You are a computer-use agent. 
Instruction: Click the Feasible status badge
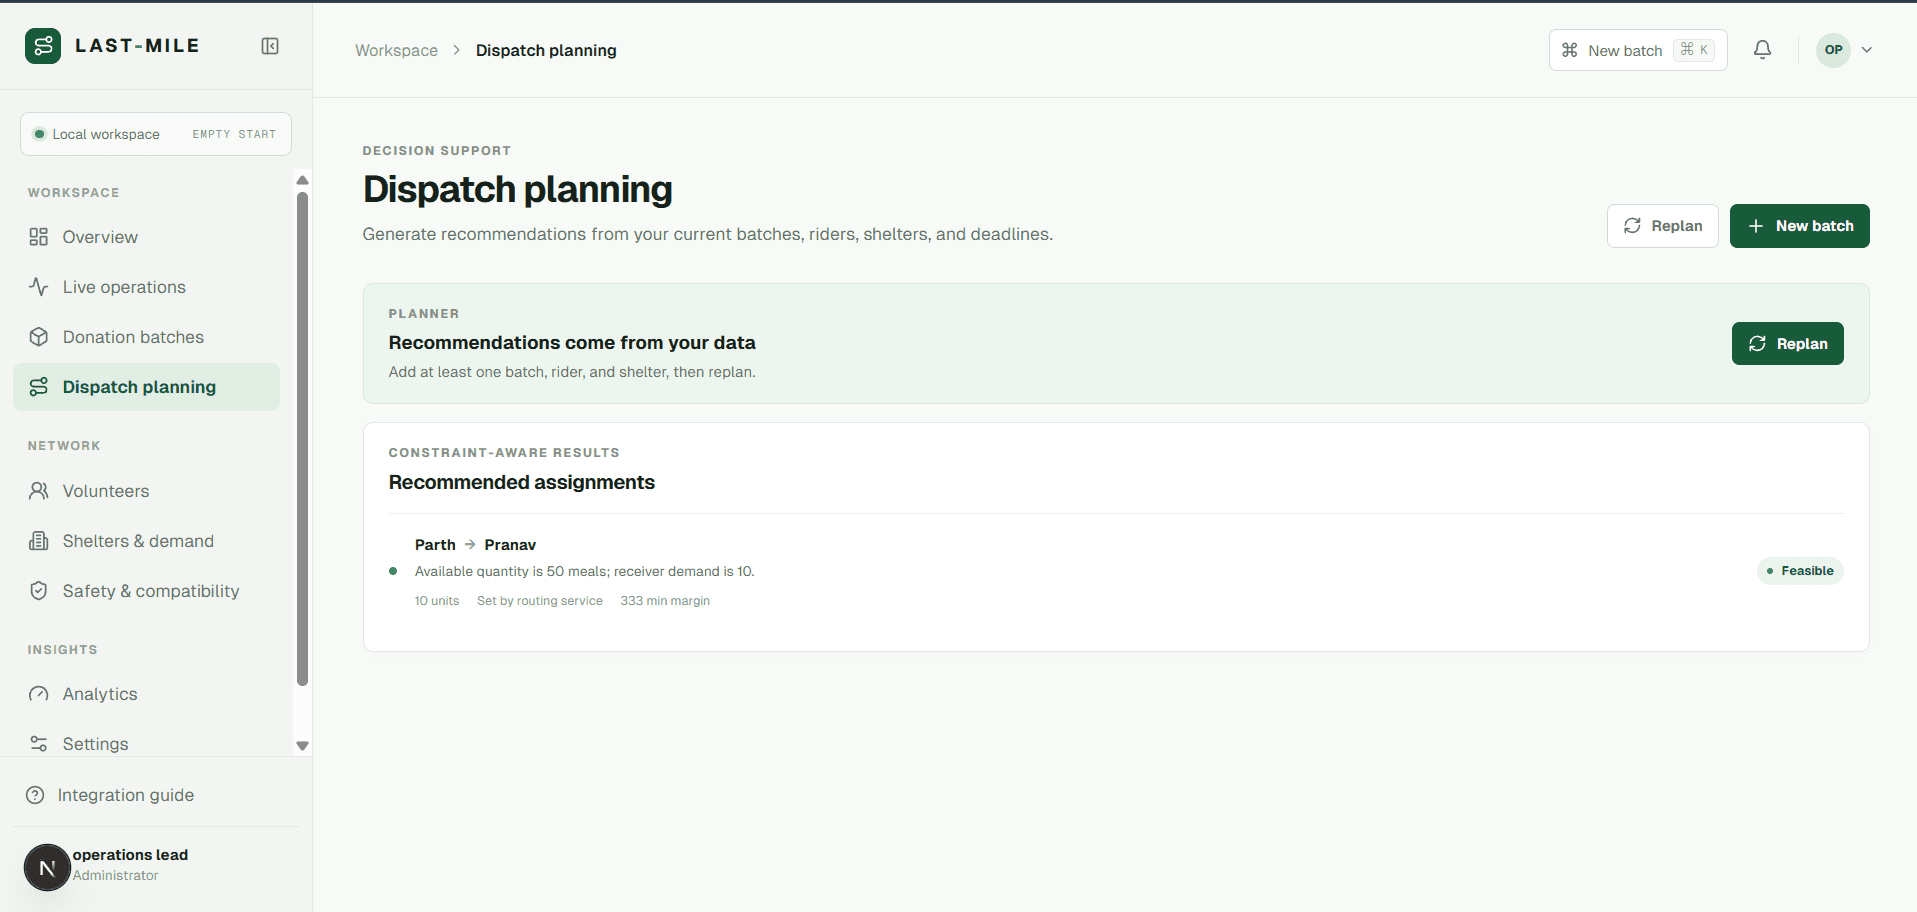pos(1800,571)
